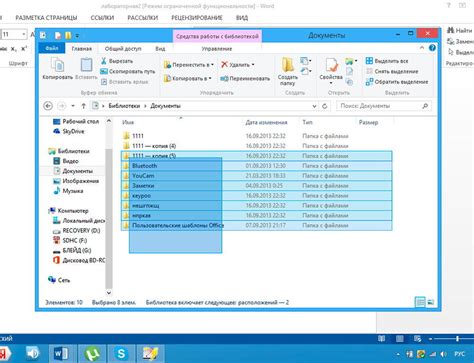
Task: Click the Delete (Удалить) red X icon
Action: coord(224,64)
